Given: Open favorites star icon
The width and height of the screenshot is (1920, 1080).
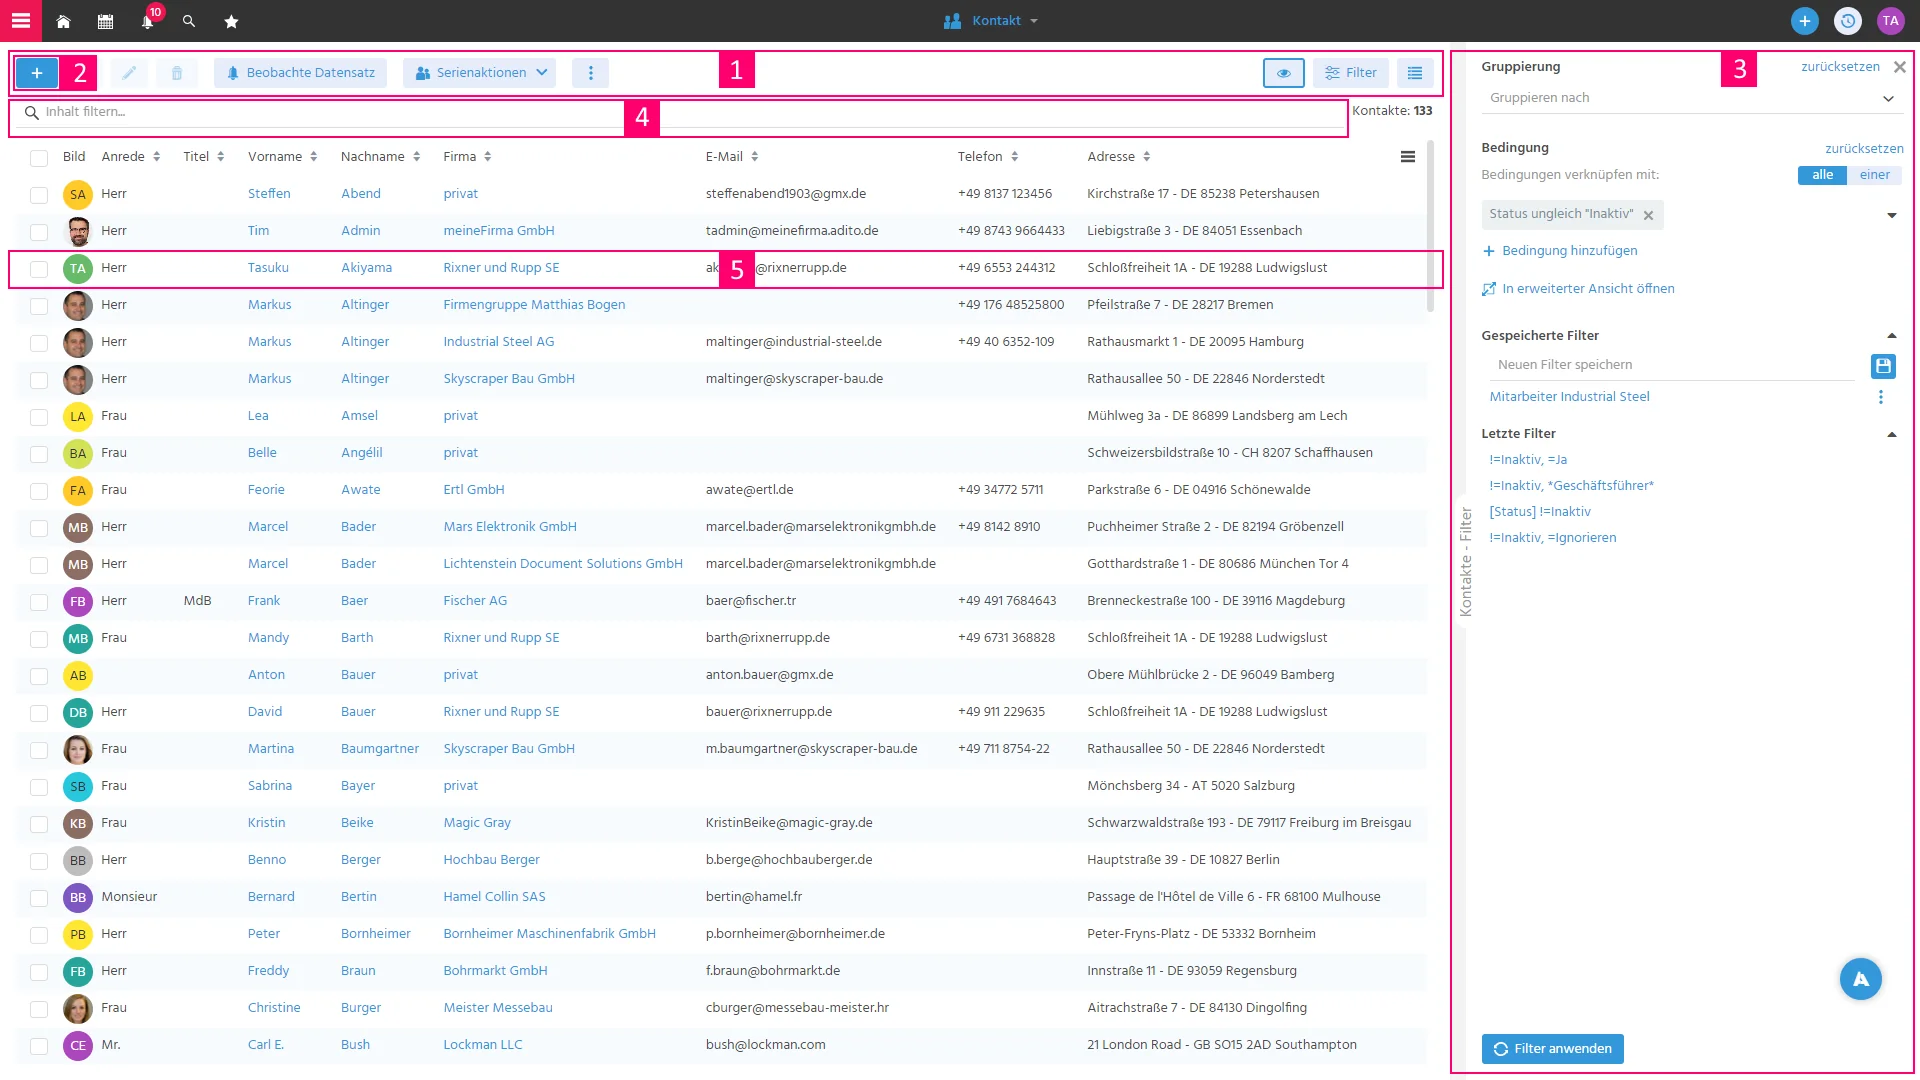Looking at the screenshot, I should [231, 21].
